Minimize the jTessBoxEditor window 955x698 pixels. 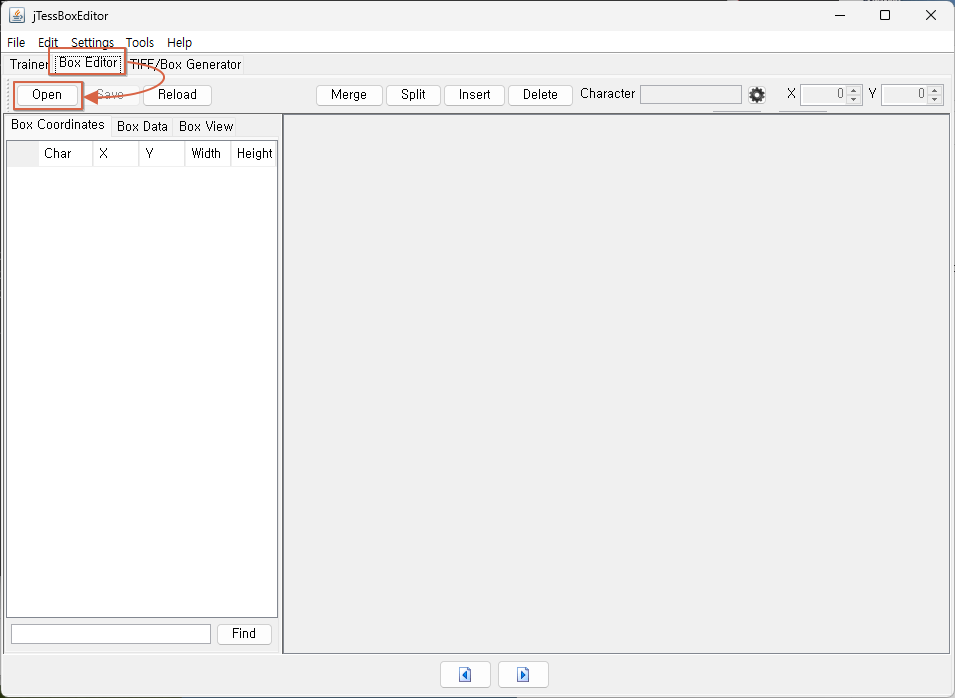(840, 15)
